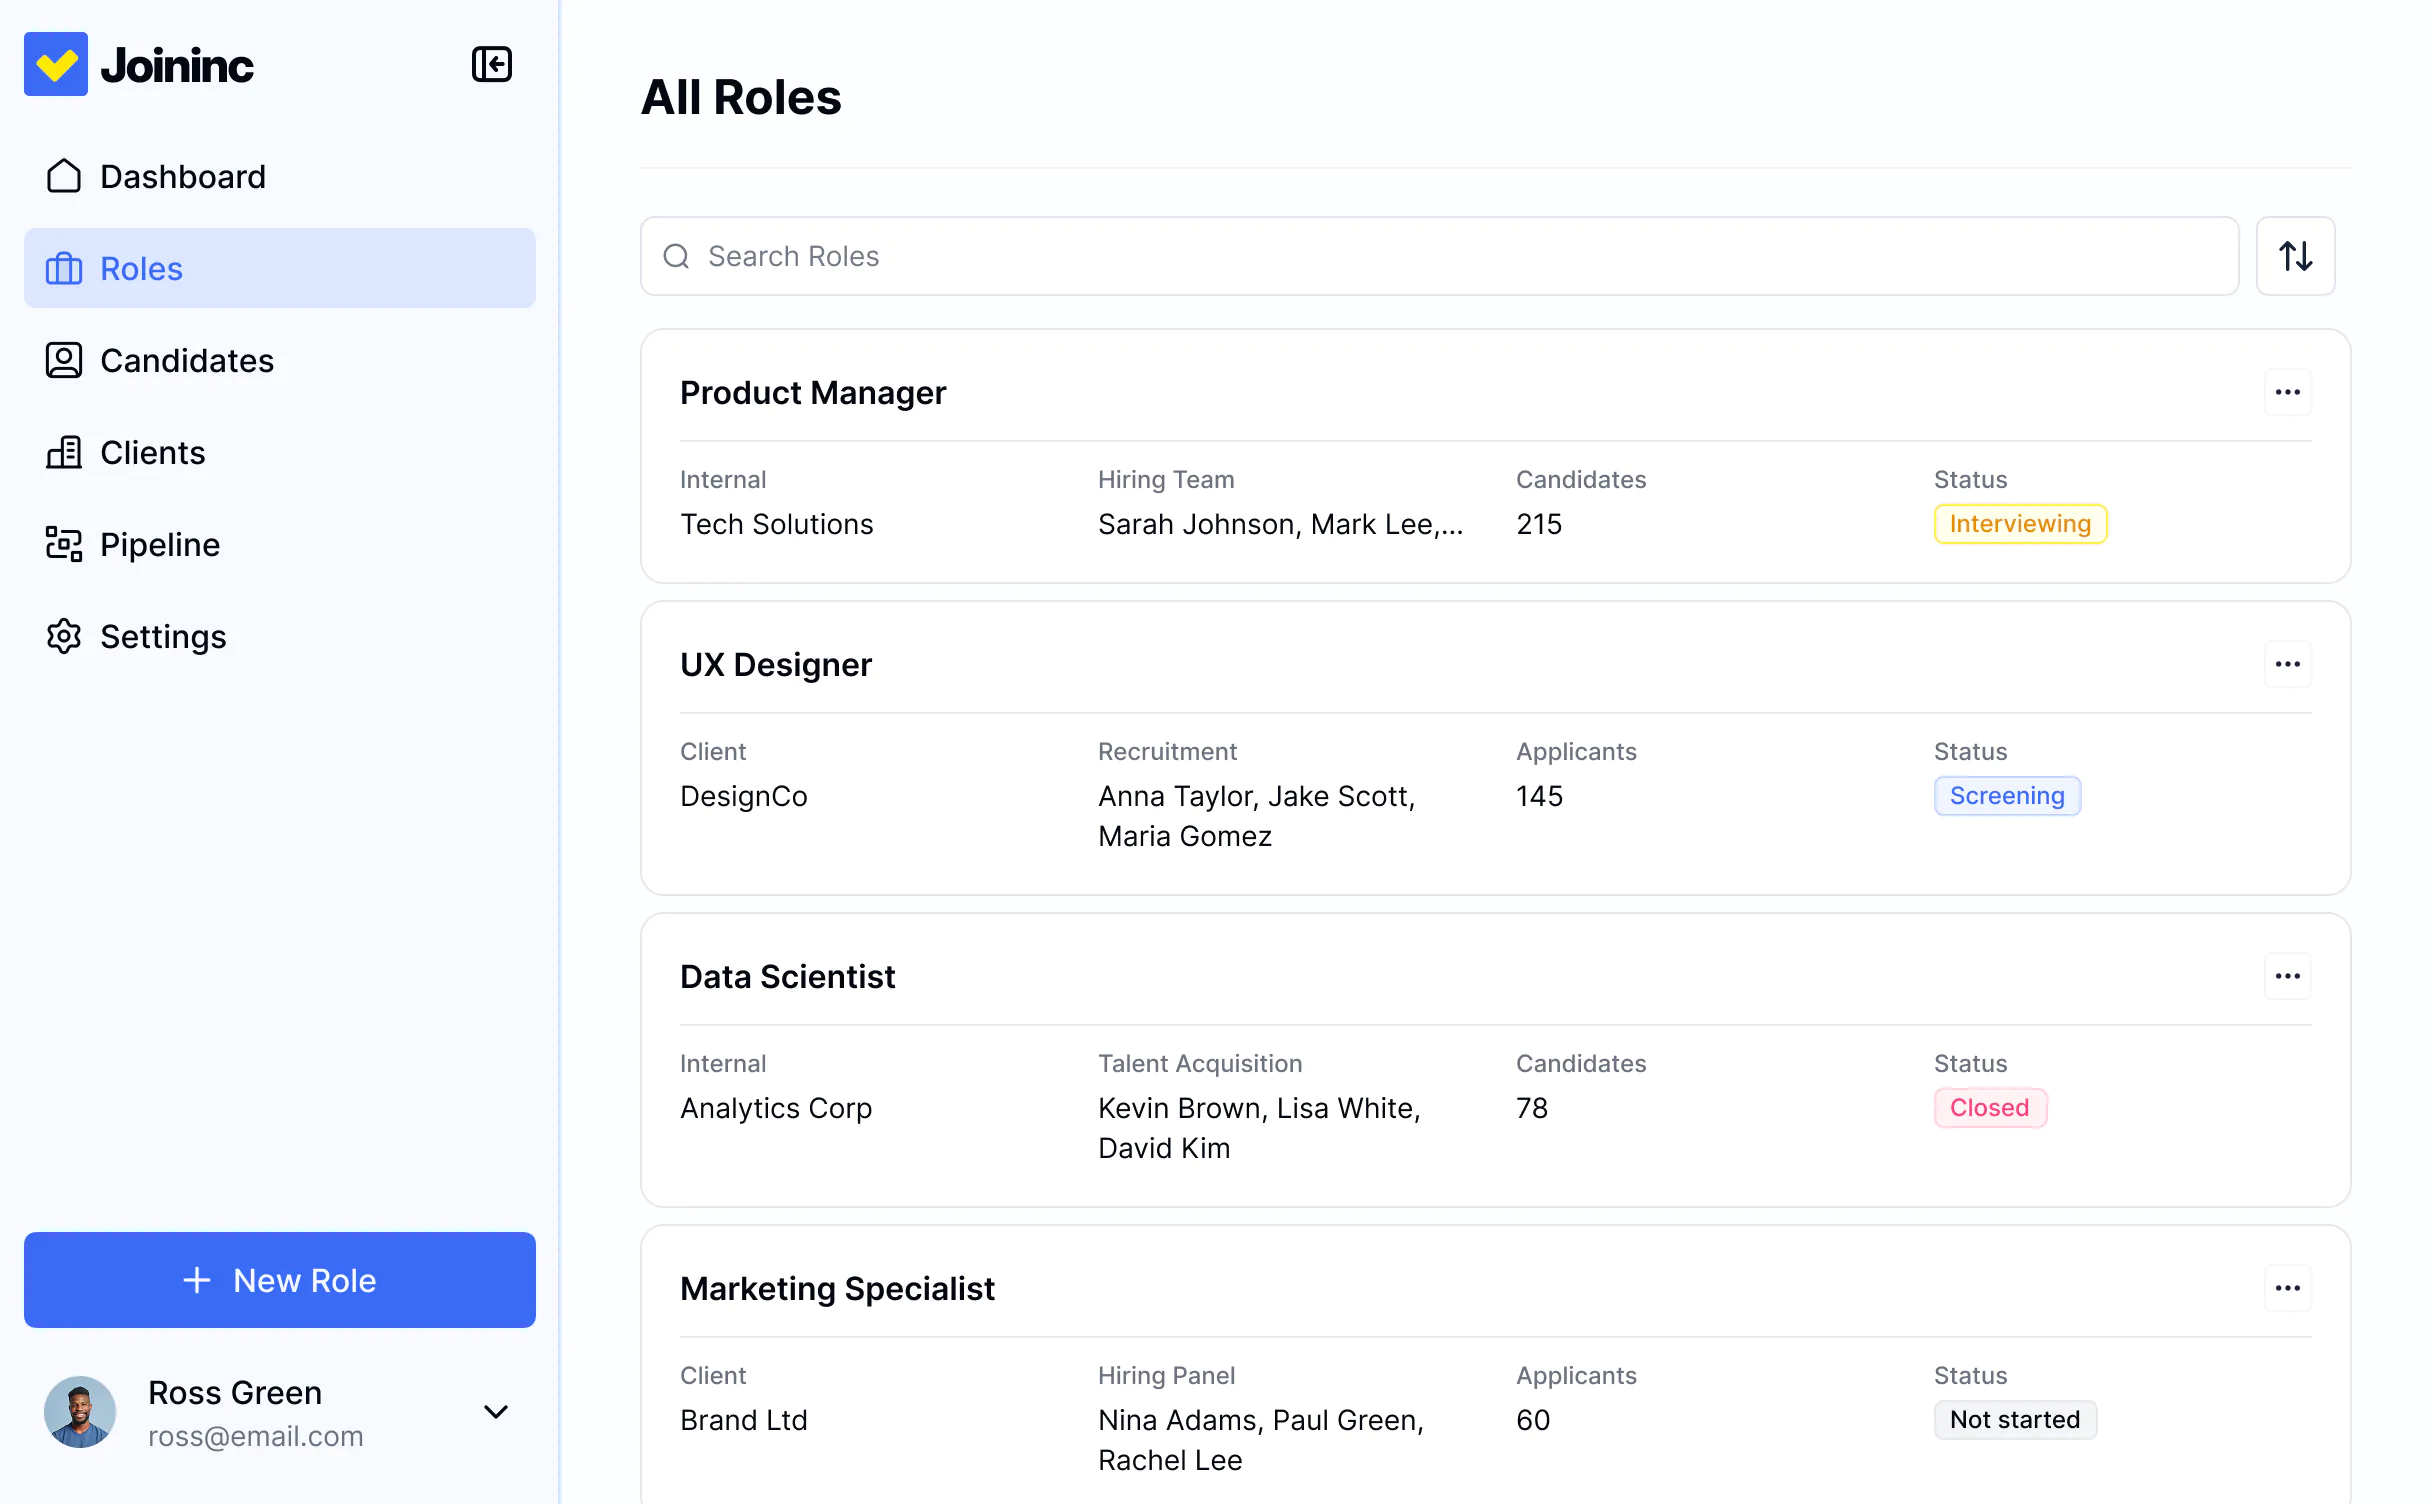The image size is (2432, 1504).
Task: Select the Dashboard home icon
Action: [64, 176]
